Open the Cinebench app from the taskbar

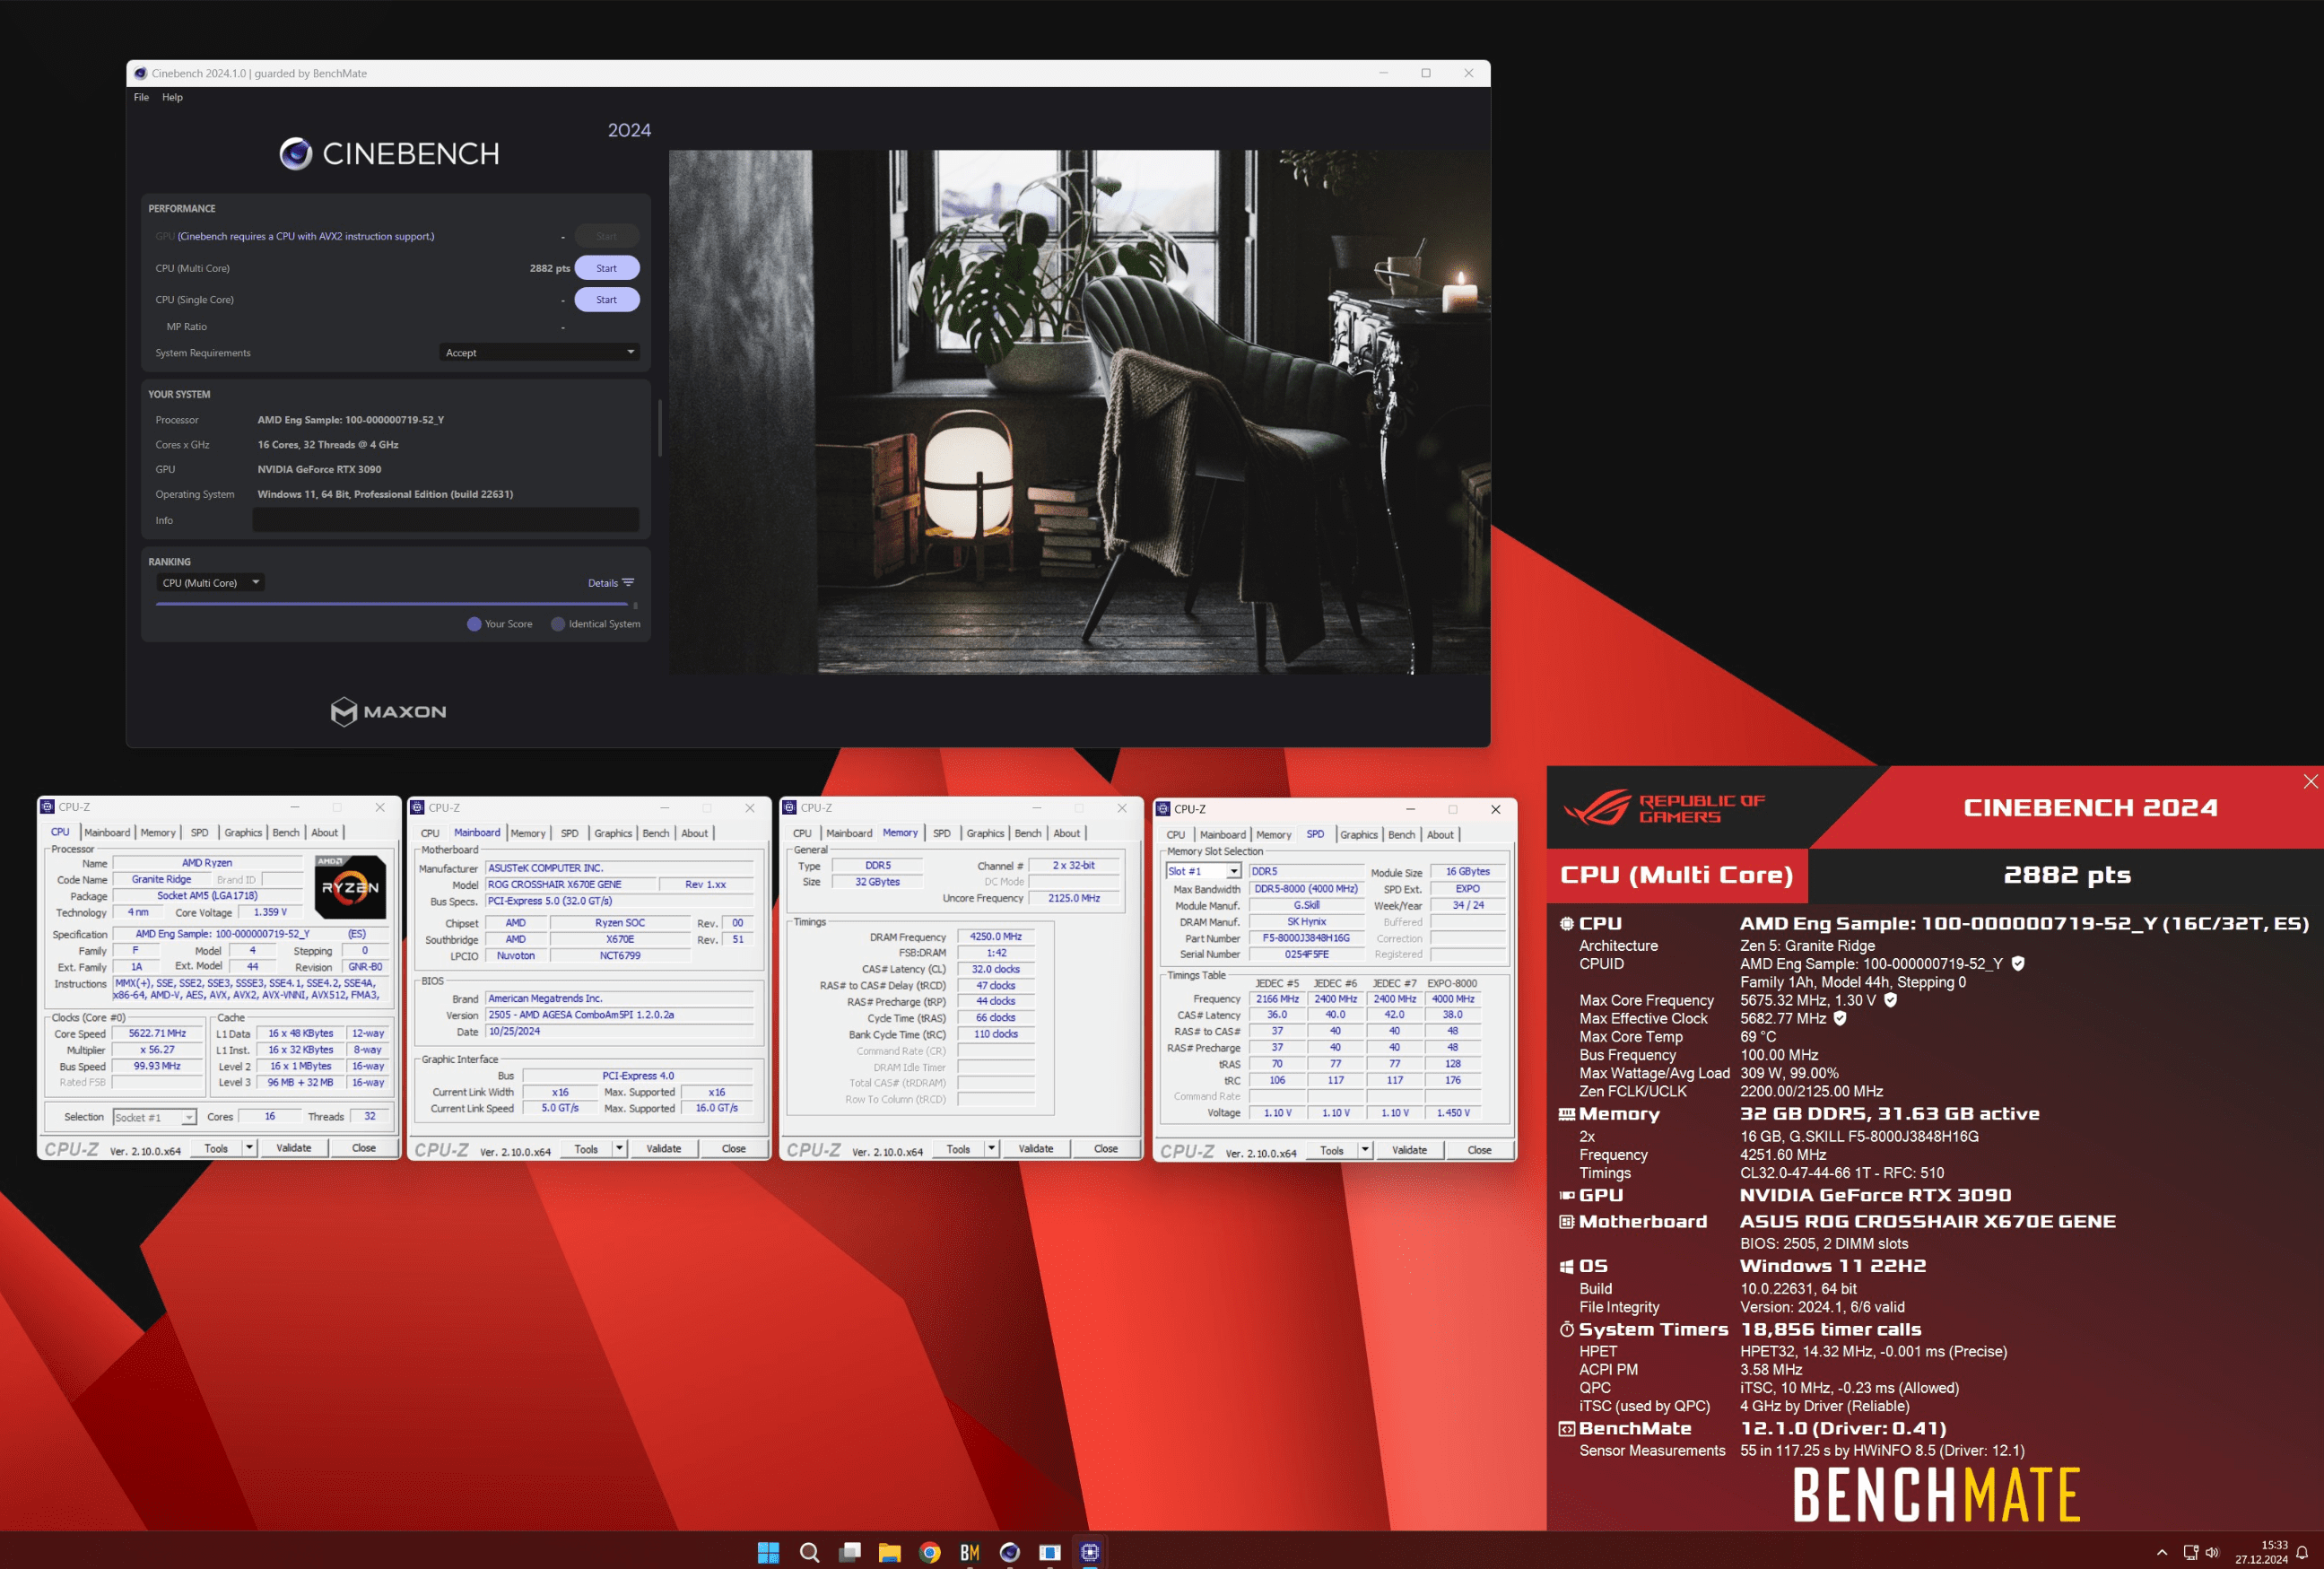click(1010, 1552)
